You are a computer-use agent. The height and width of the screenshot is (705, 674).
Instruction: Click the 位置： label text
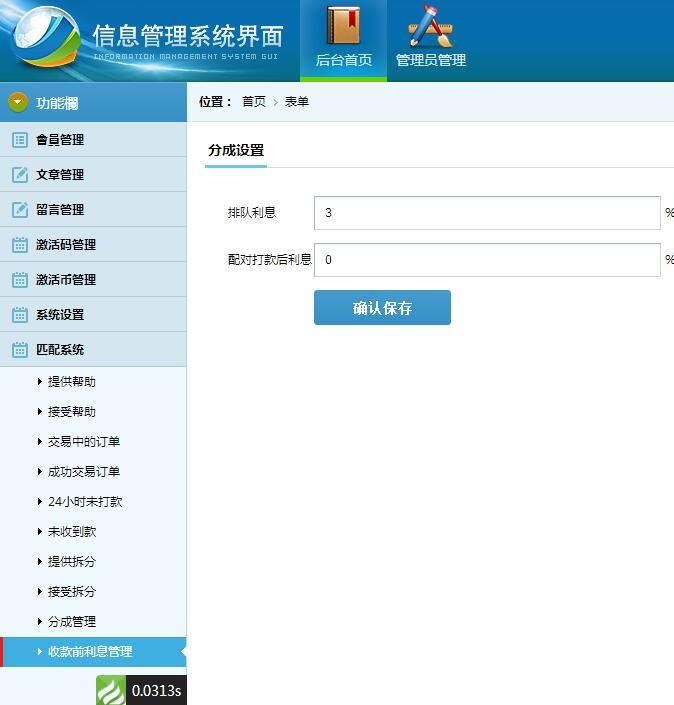[215, 102]
